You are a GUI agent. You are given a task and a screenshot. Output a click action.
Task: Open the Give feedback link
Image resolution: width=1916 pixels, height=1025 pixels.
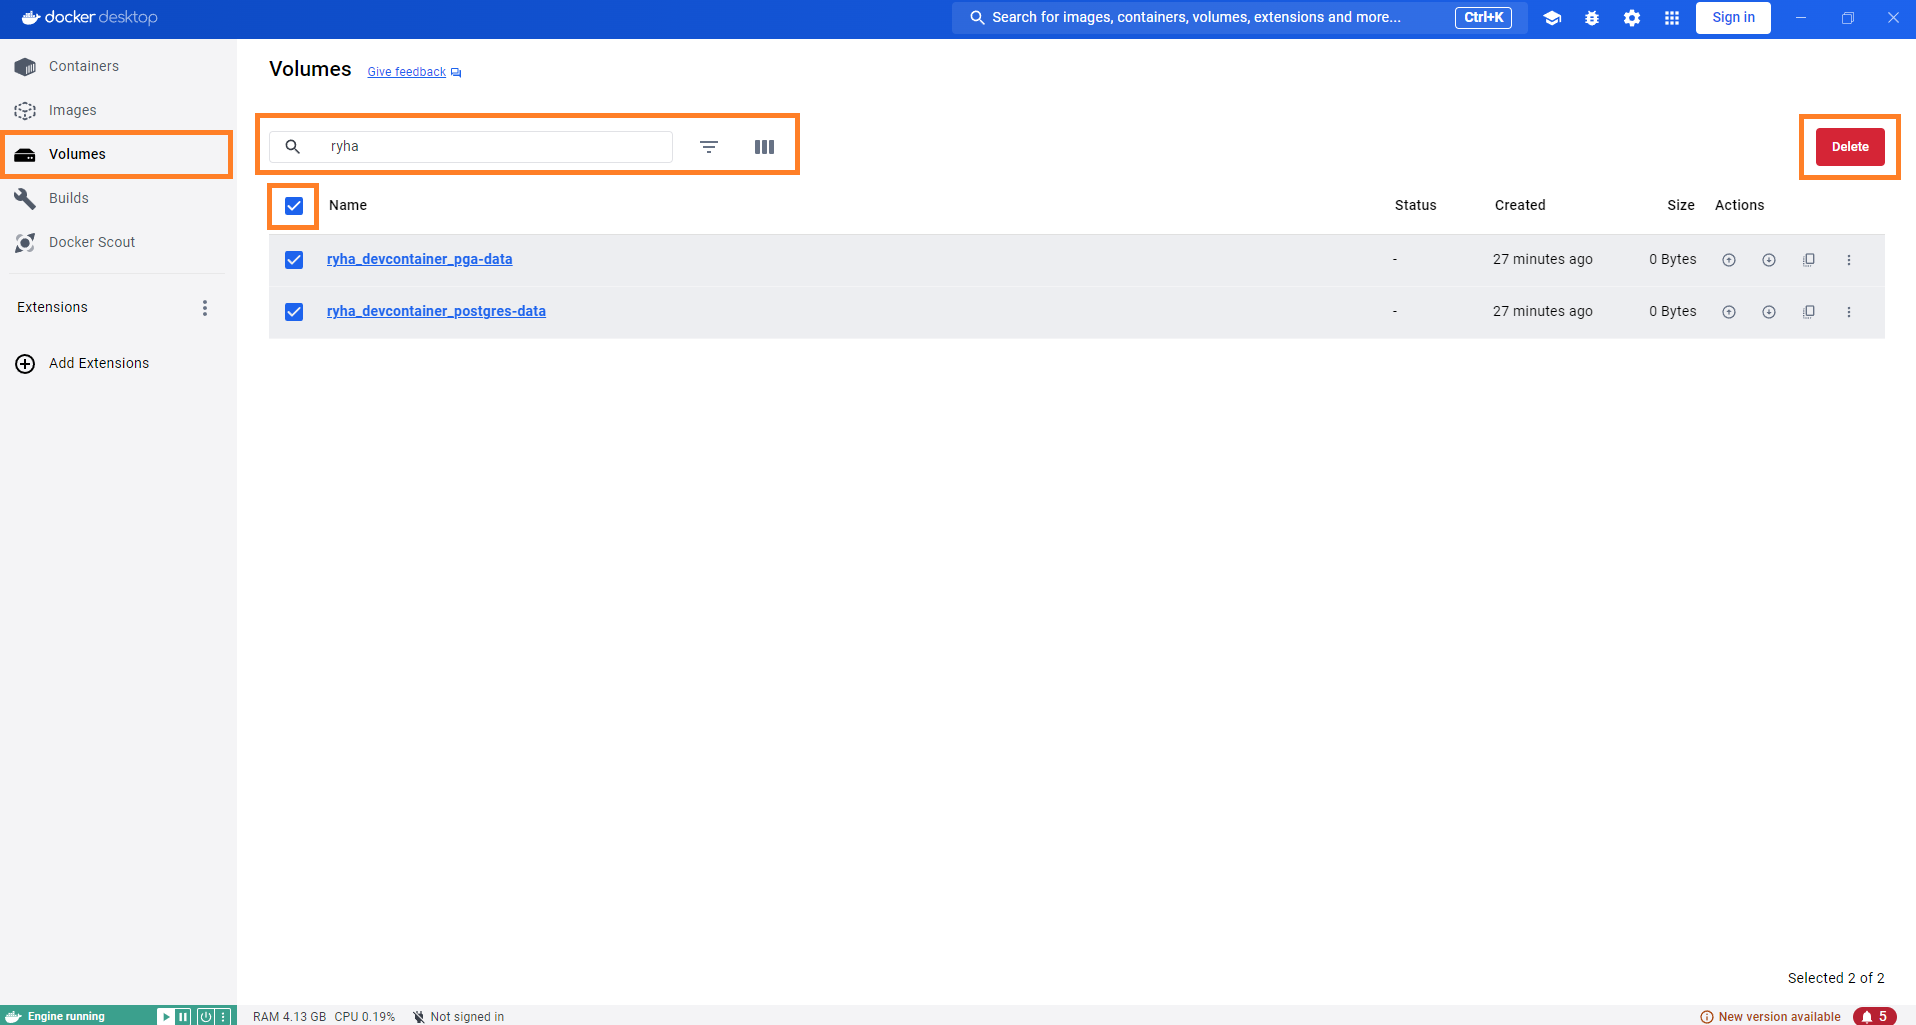pyautogui.click(x=406, y=72)
